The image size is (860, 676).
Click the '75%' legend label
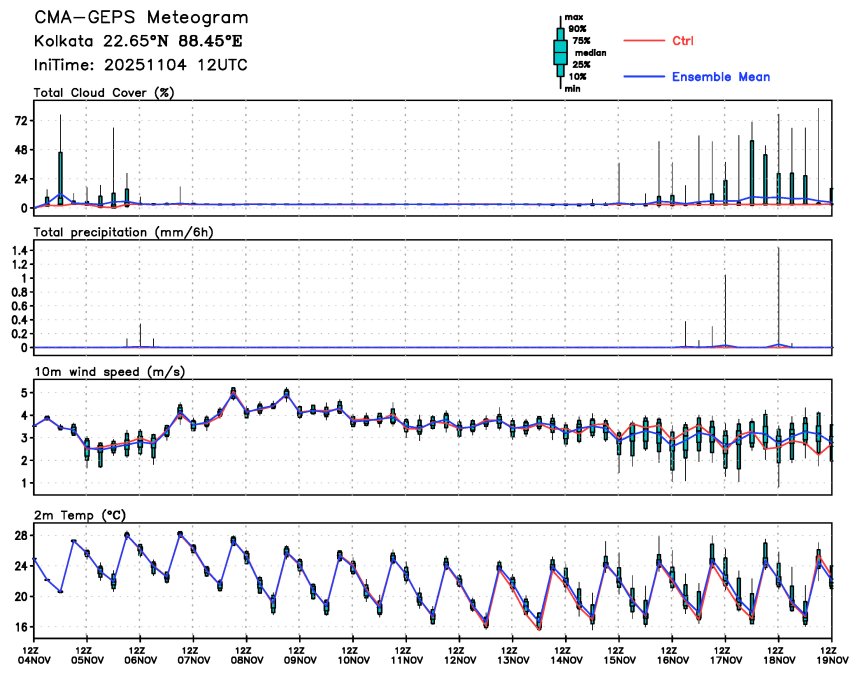click(581, 41)
